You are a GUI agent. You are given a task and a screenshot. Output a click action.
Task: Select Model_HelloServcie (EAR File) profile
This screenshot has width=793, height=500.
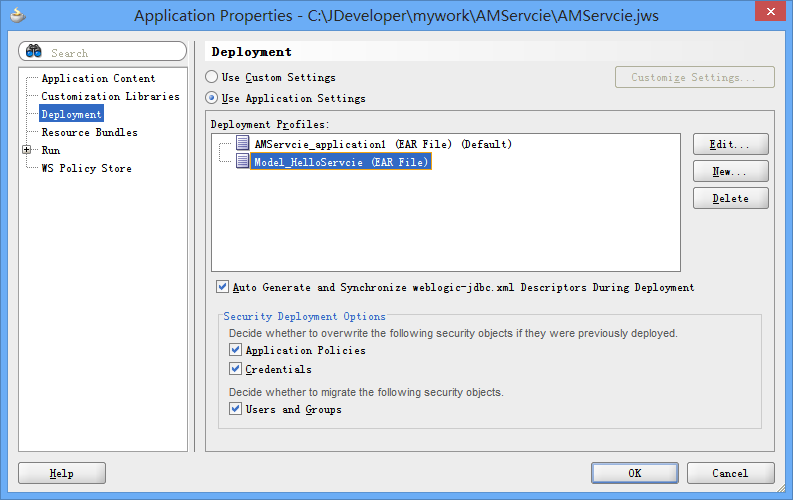coord(341,162)
